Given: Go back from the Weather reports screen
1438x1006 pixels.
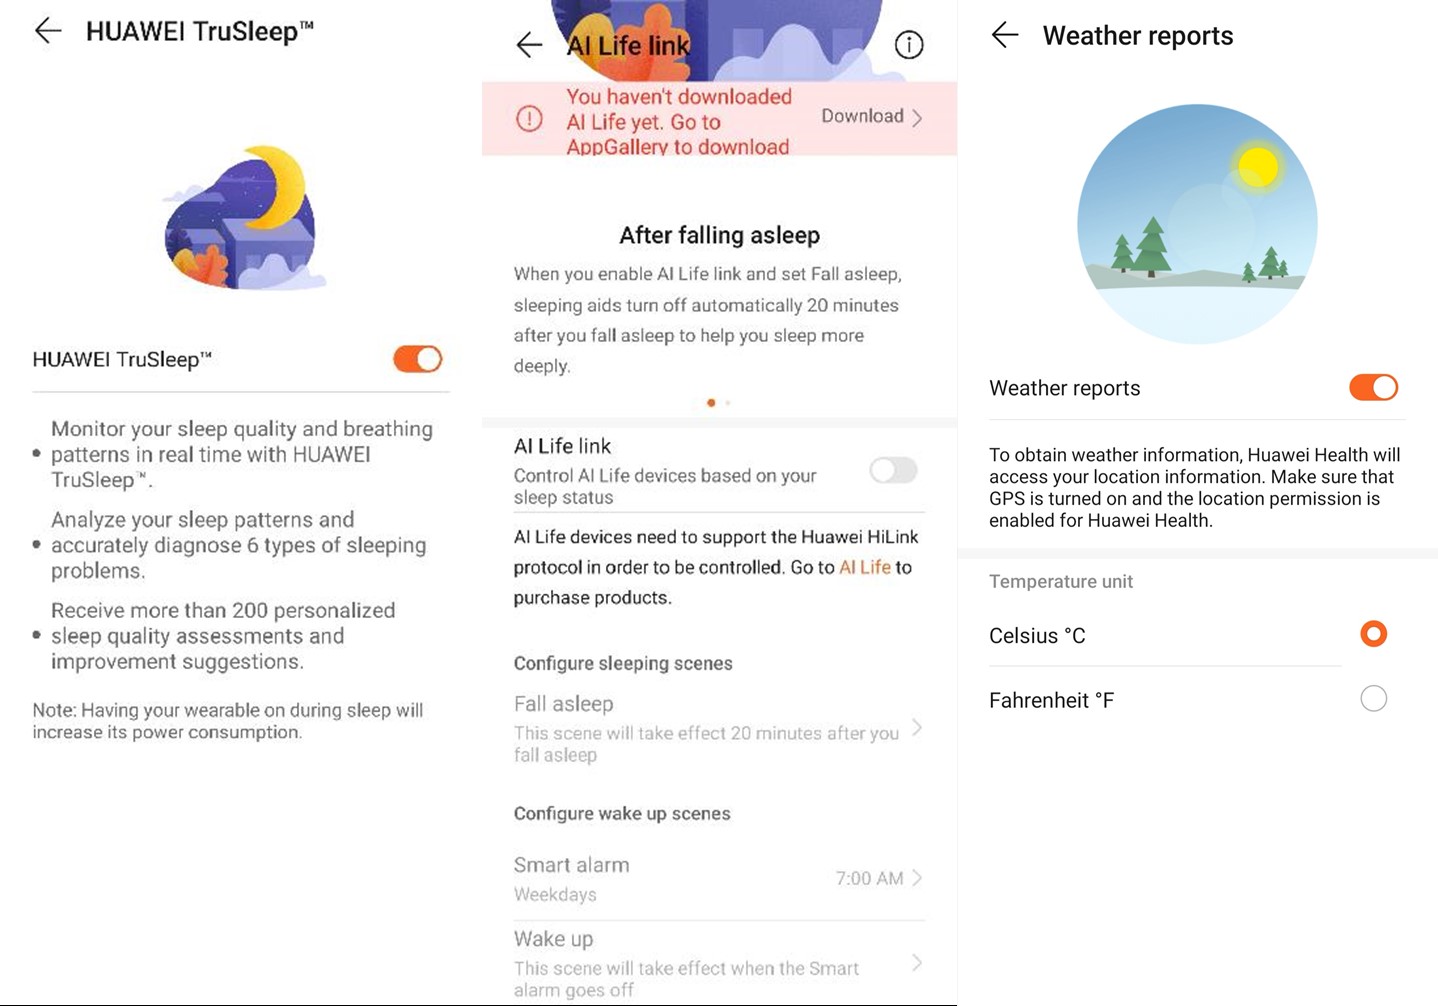Looking at the screenshot, I should [1005, 35].
